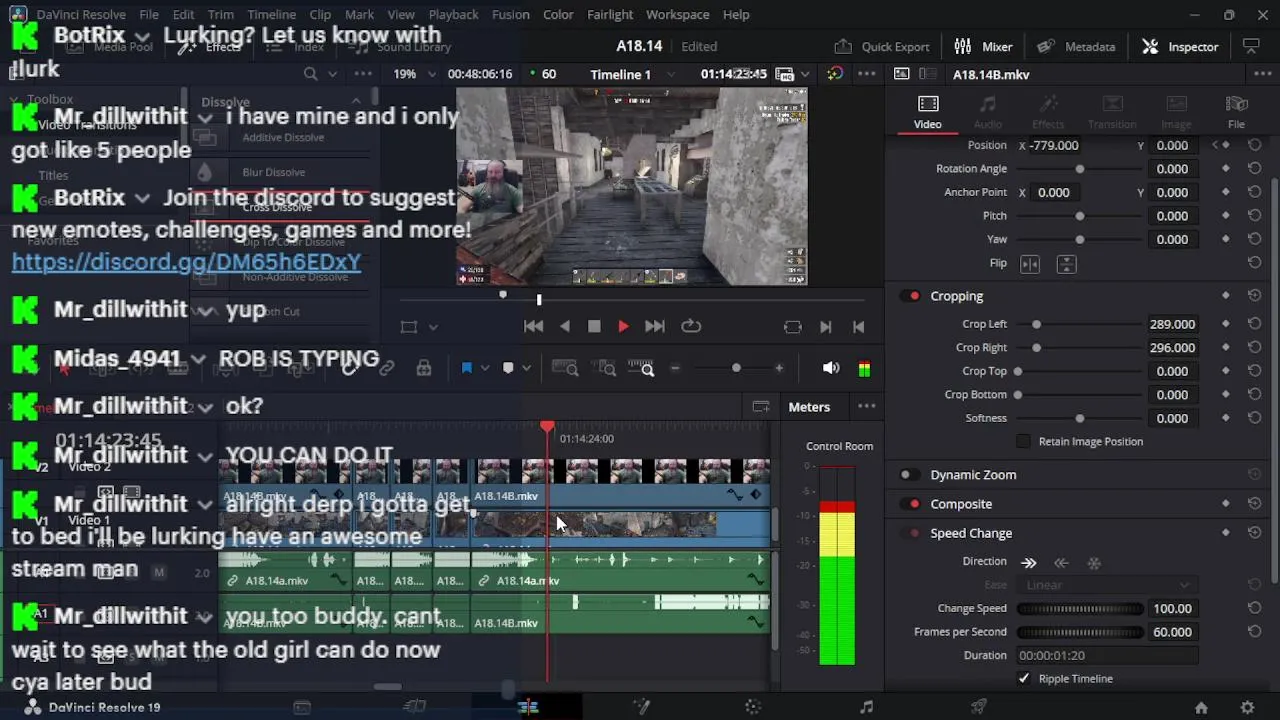This screenshot has width=1280, height=720.
Task: Open the Help menu
Action: tap(736, 14)
